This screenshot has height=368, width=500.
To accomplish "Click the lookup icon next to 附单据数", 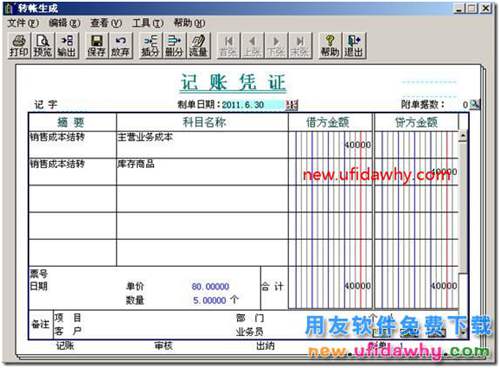I will 475,105.
